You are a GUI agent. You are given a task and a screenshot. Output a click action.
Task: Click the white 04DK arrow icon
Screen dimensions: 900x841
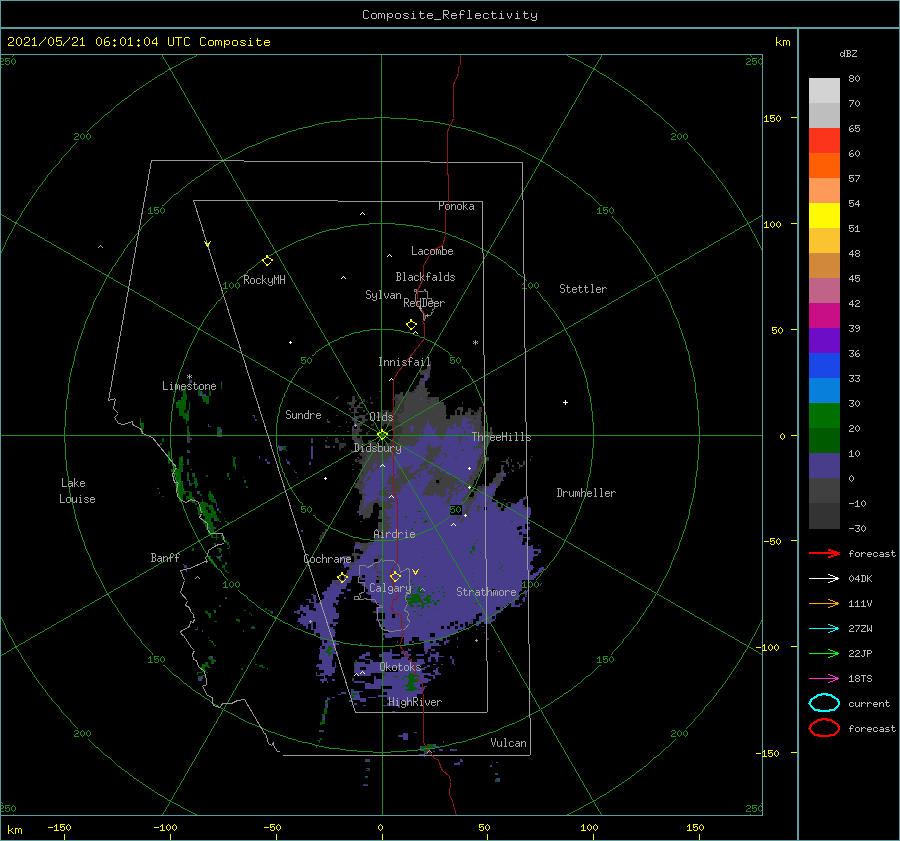tap(824, 579)
